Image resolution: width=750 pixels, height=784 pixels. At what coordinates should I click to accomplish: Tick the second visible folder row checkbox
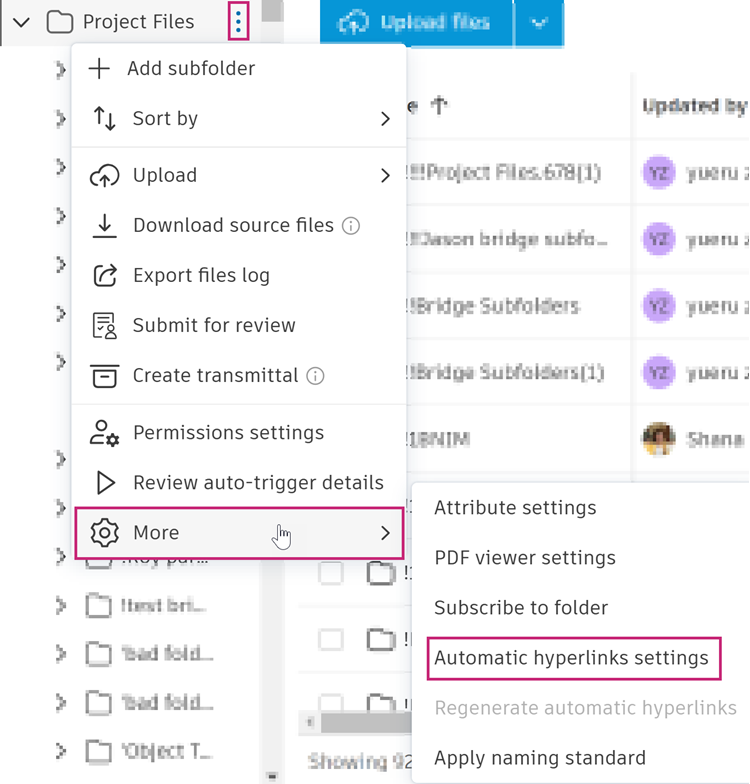[331, 639]
